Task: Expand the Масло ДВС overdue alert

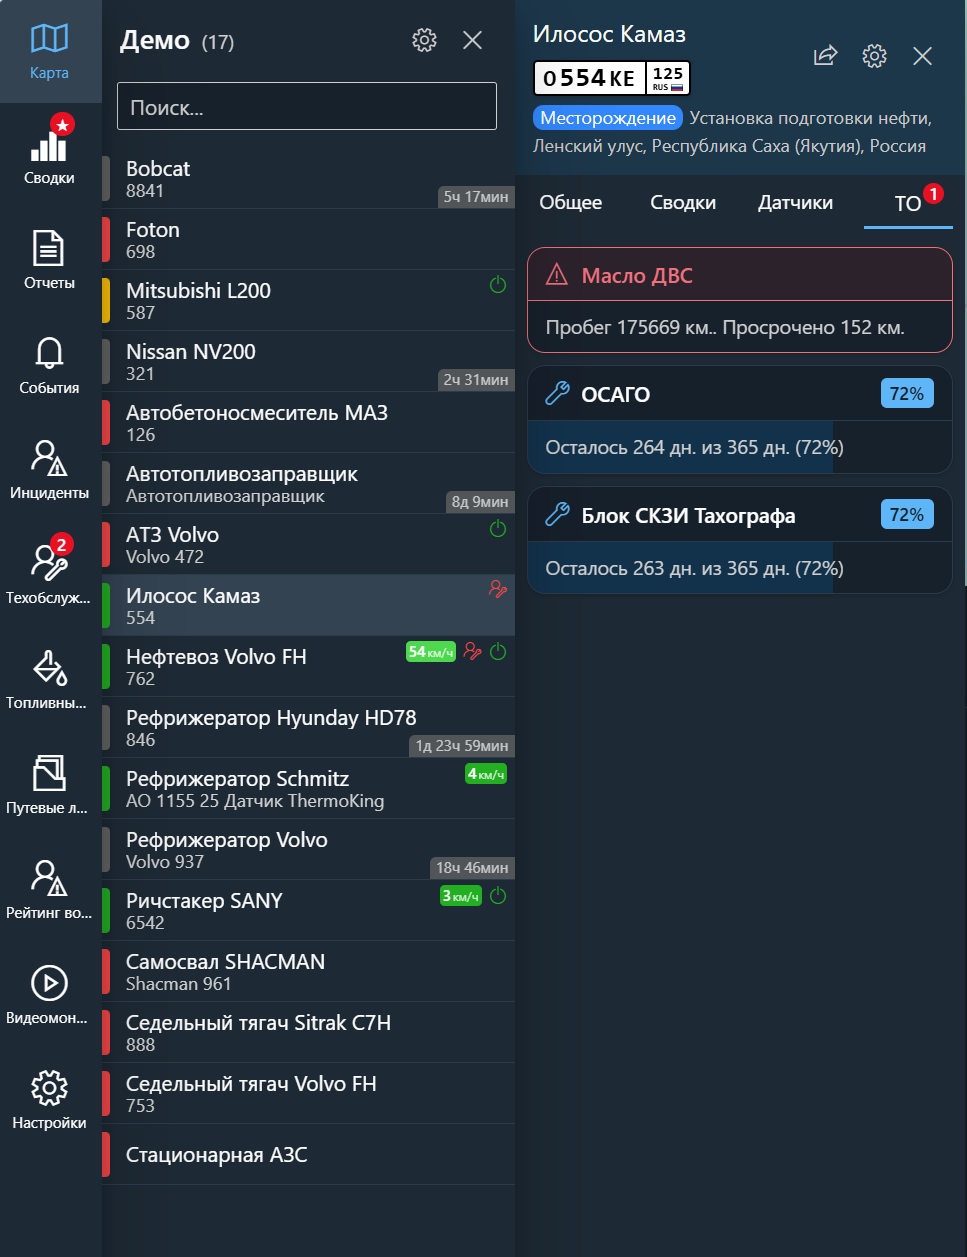Action: tap(739, 276)
